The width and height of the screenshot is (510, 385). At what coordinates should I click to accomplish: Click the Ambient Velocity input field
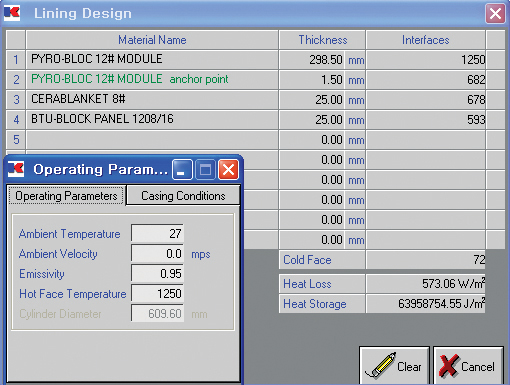157,254
